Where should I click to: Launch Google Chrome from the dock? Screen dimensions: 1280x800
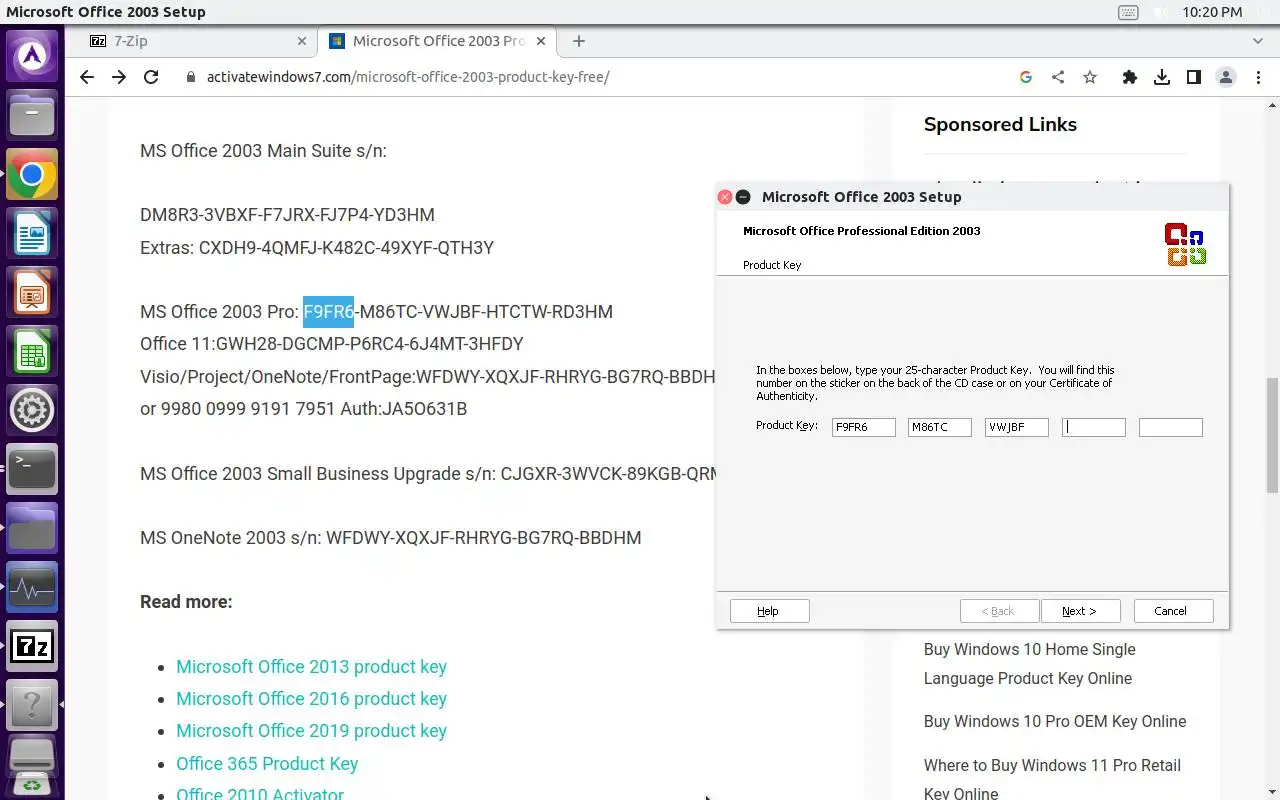point(32,175)
